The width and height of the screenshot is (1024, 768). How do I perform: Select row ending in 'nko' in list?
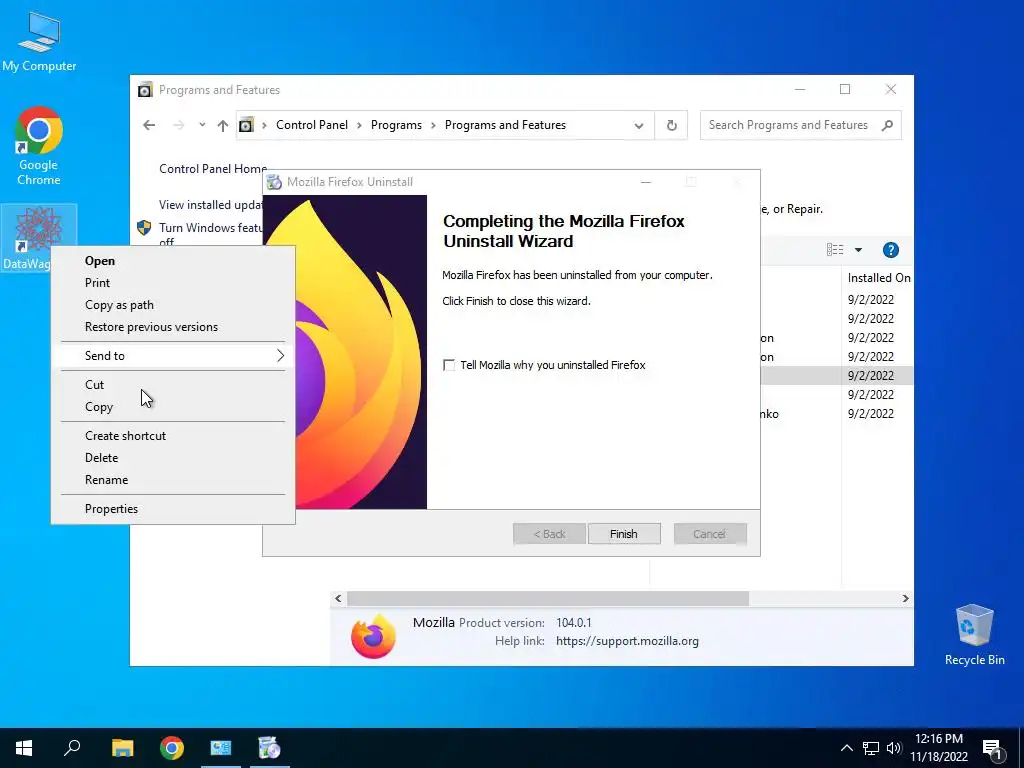coord(836,413)
